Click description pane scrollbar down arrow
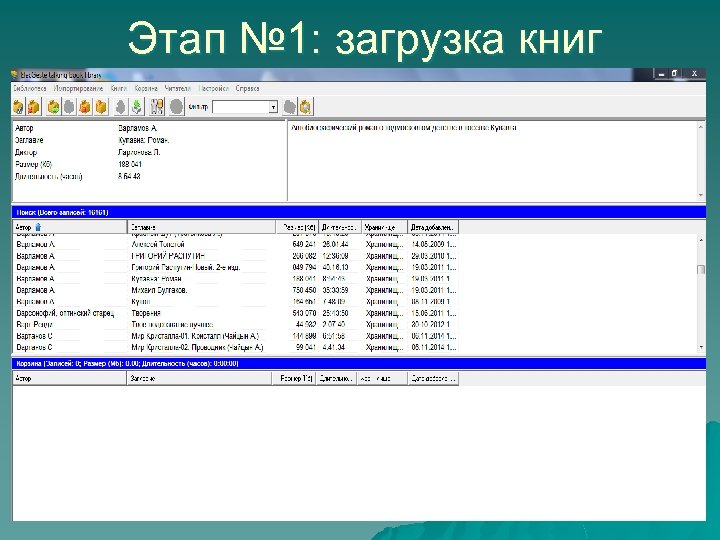This screenshot has width=720, height=540. pyautogui.click(x=701, y=195)
